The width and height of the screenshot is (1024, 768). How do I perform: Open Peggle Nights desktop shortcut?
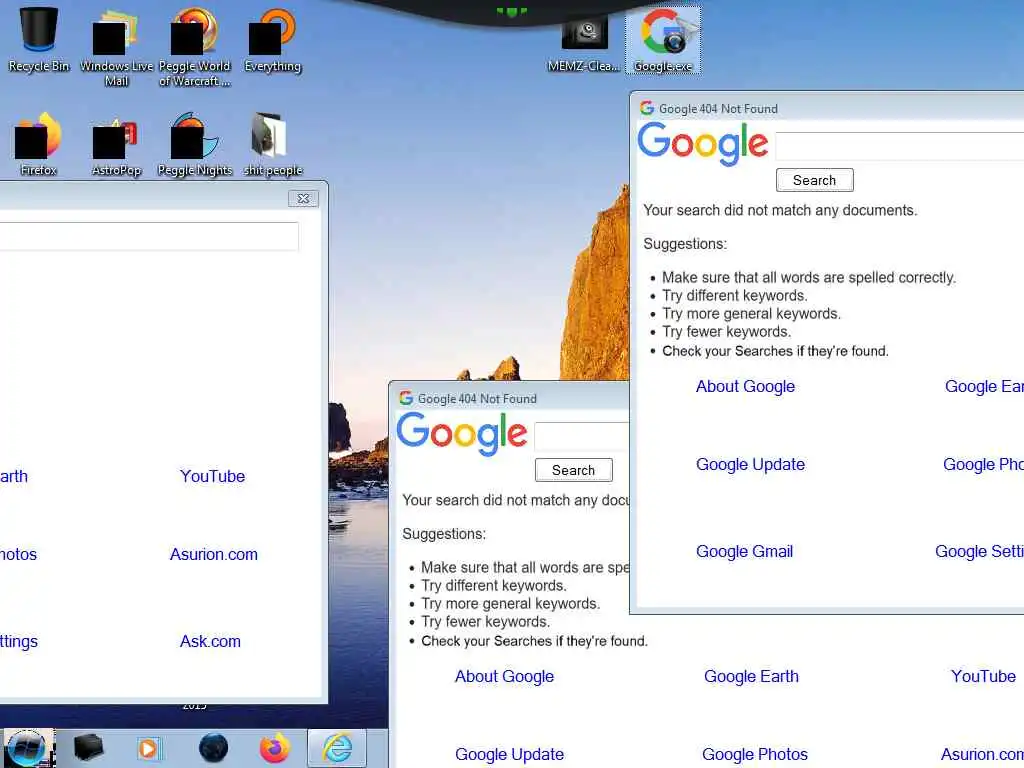195,144
